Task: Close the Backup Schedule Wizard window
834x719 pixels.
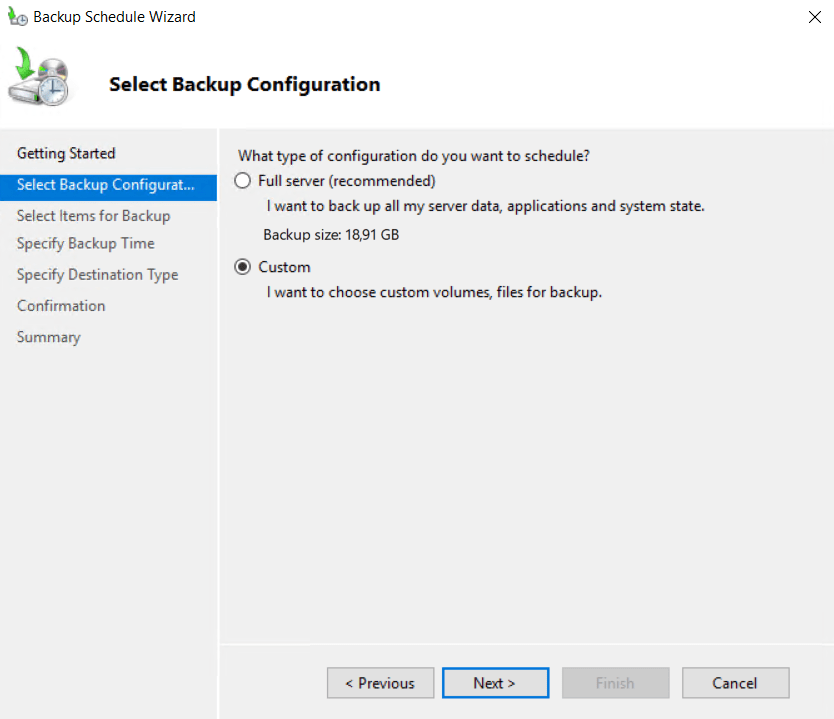Action: click(x=814, y=17)
